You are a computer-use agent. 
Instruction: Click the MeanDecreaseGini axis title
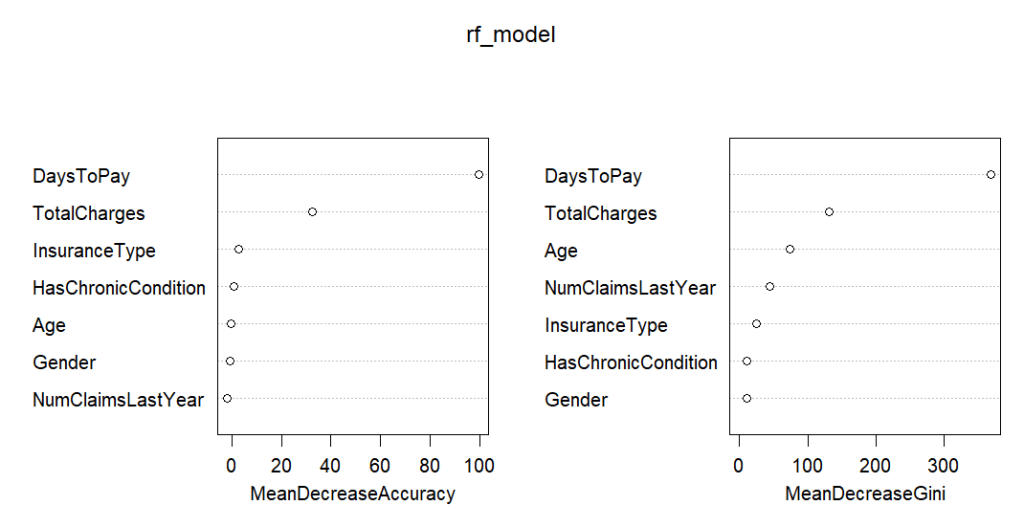click(864, 494)
